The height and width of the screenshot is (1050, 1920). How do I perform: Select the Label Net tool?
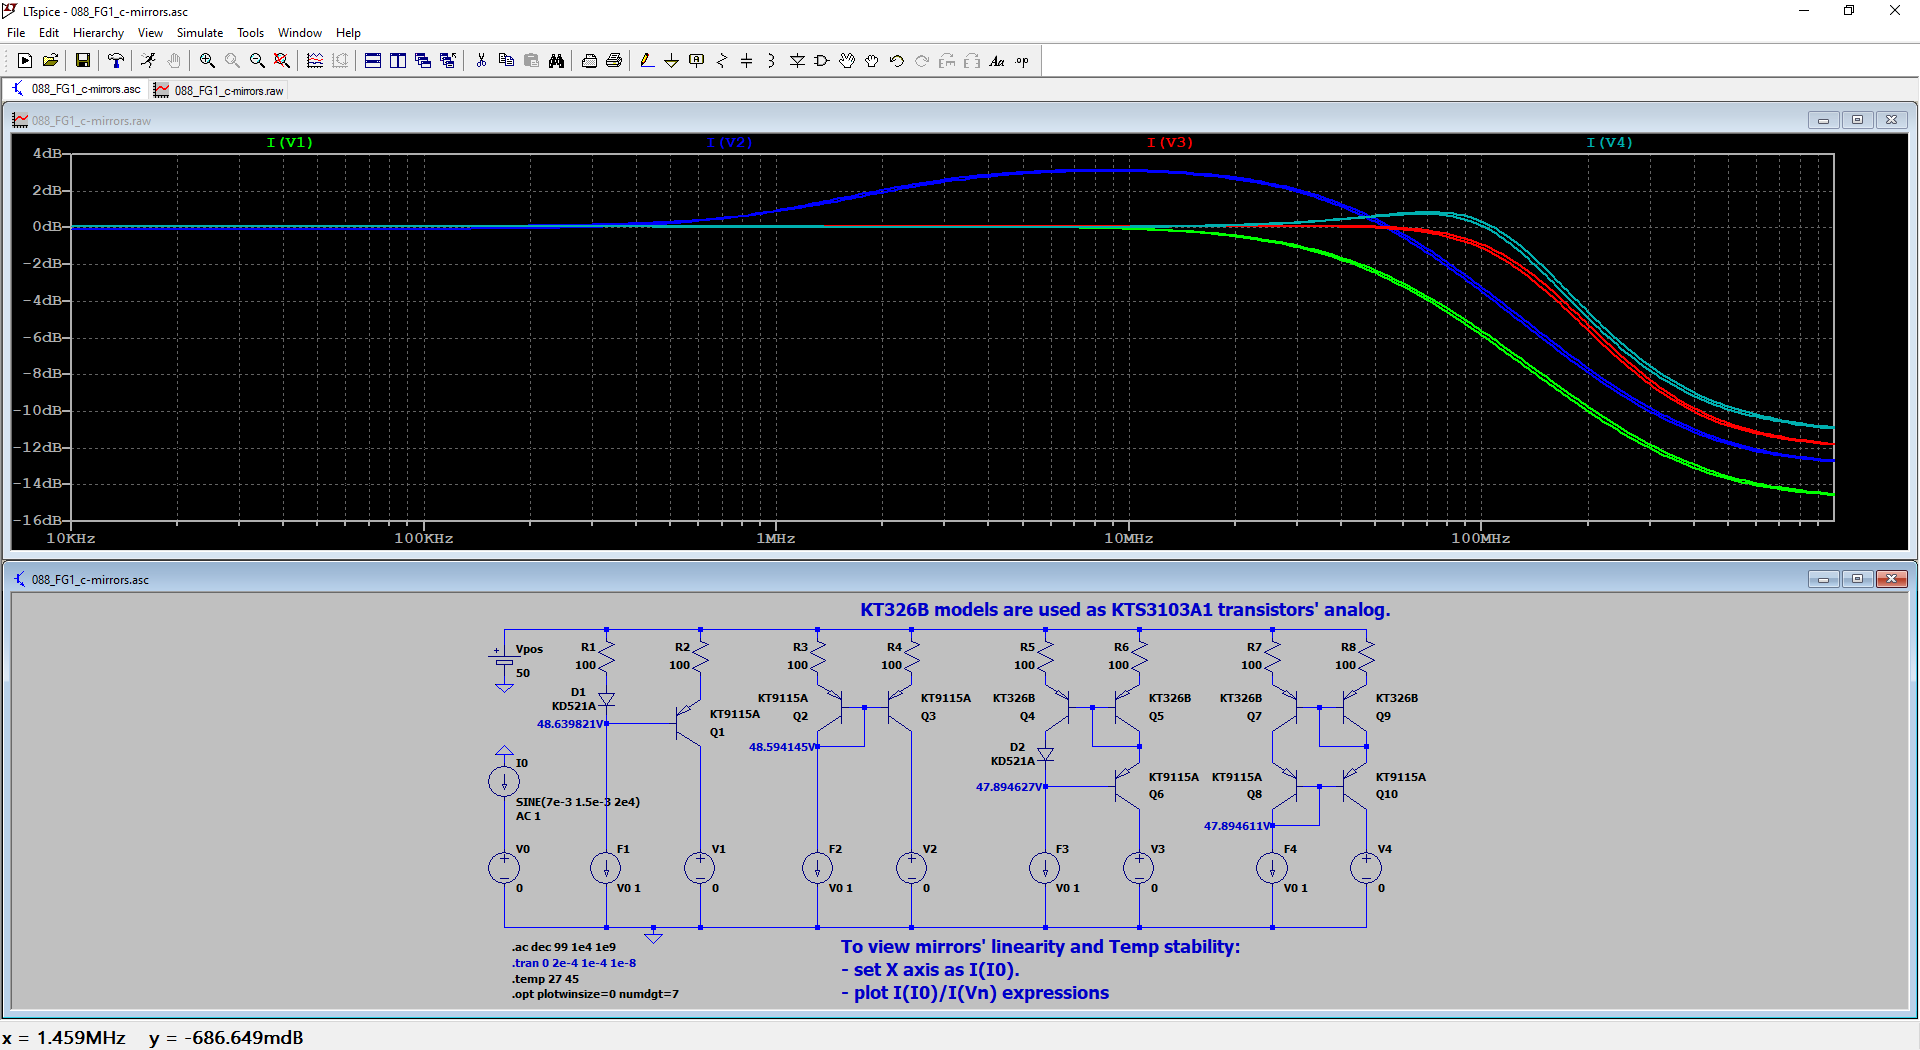pos(697,61)
